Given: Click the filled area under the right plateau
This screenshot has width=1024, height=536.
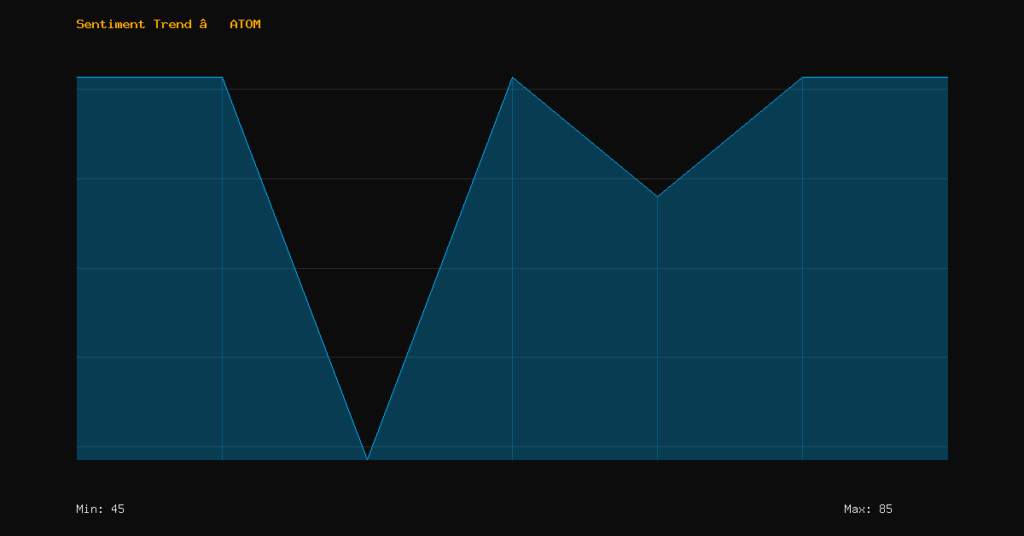Looking at the screenshot, I should [875, 270].
